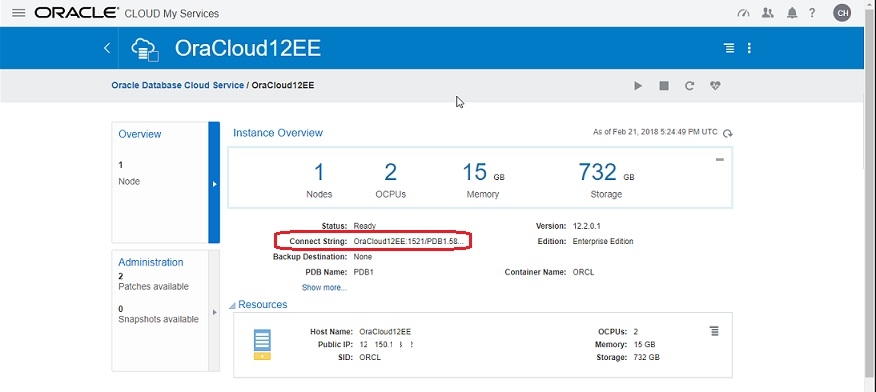Click the Connect String value
876x392 pixels.
pos(408,242)
